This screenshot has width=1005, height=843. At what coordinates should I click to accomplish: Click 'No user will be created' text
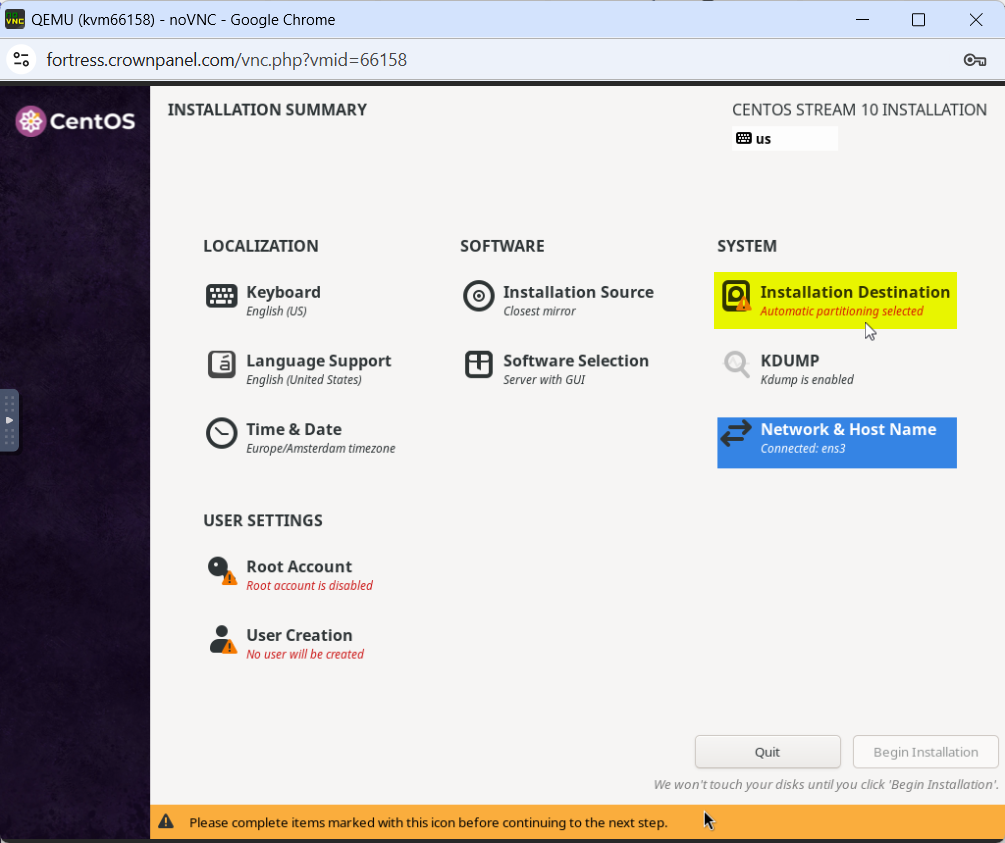click(305, 655)
